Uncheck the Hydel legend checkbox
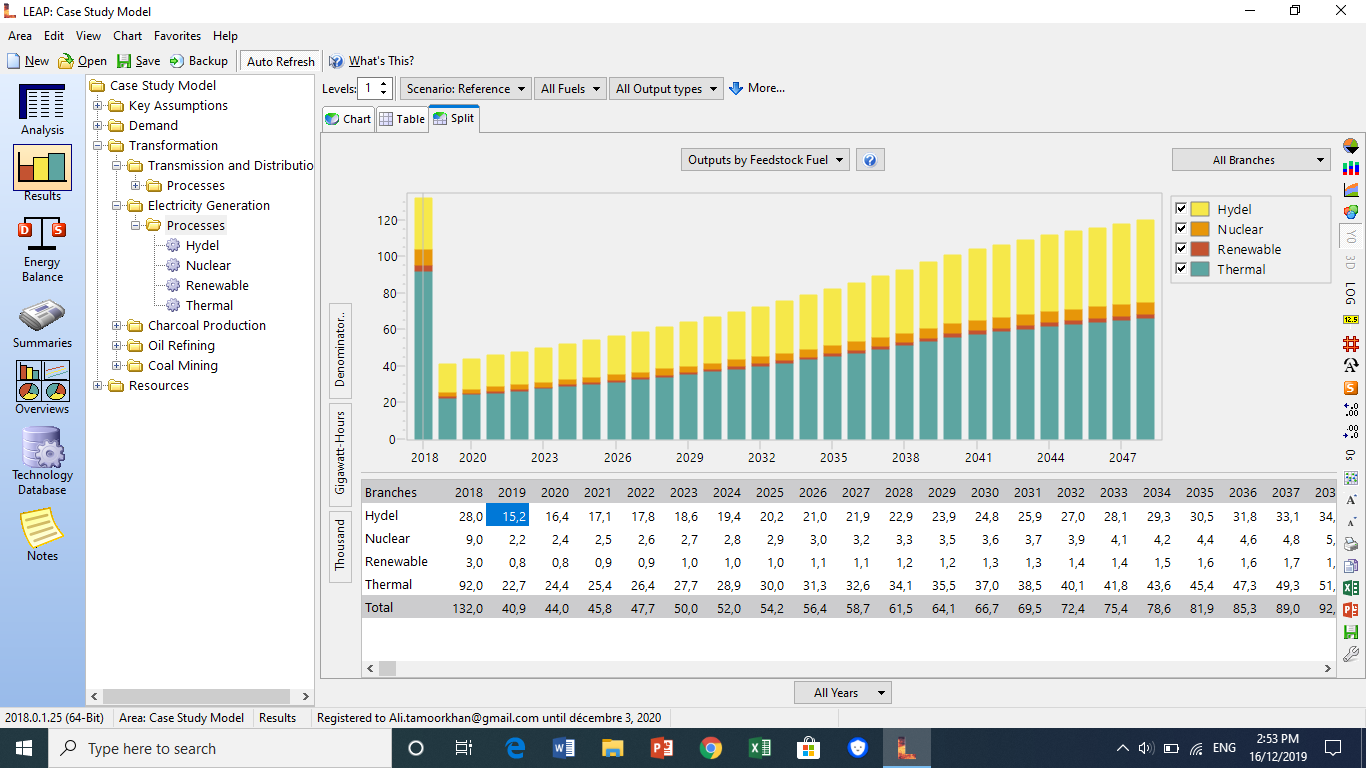1366x768 pixels. tap(1182, 209)
